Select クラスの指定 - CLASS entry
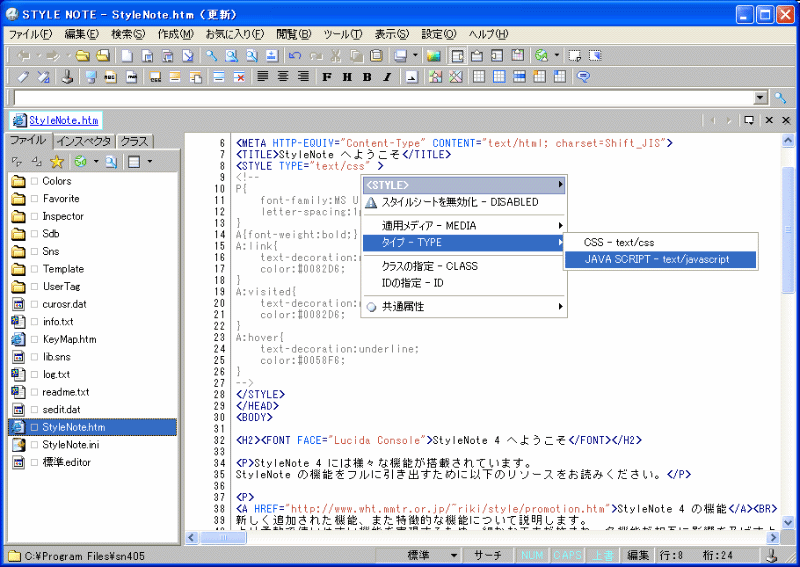 464,266
